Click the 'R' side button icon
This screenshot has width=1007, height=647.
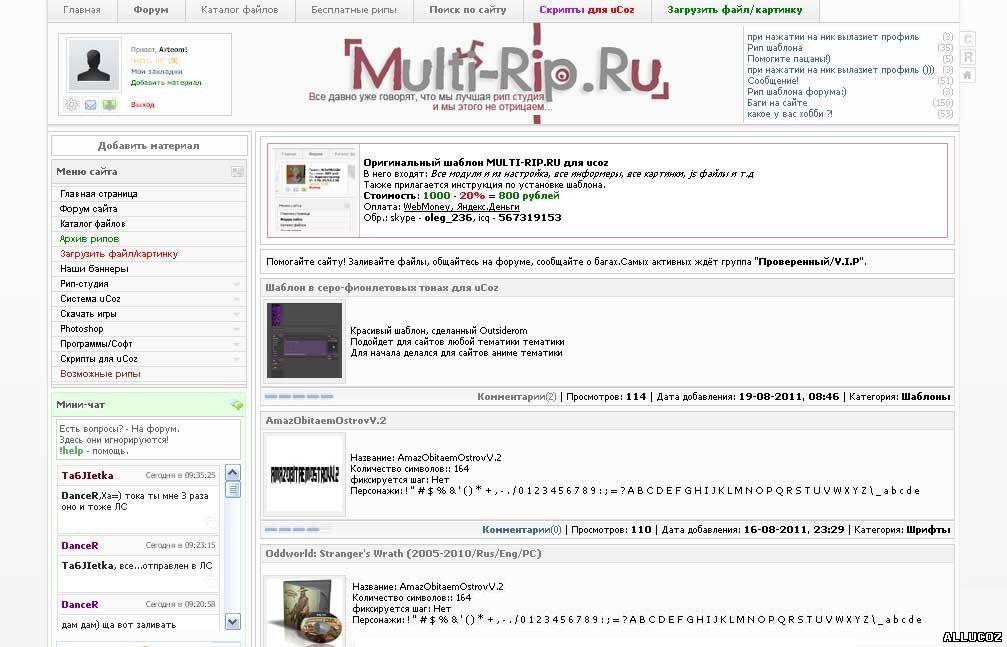tap(968, 58)
